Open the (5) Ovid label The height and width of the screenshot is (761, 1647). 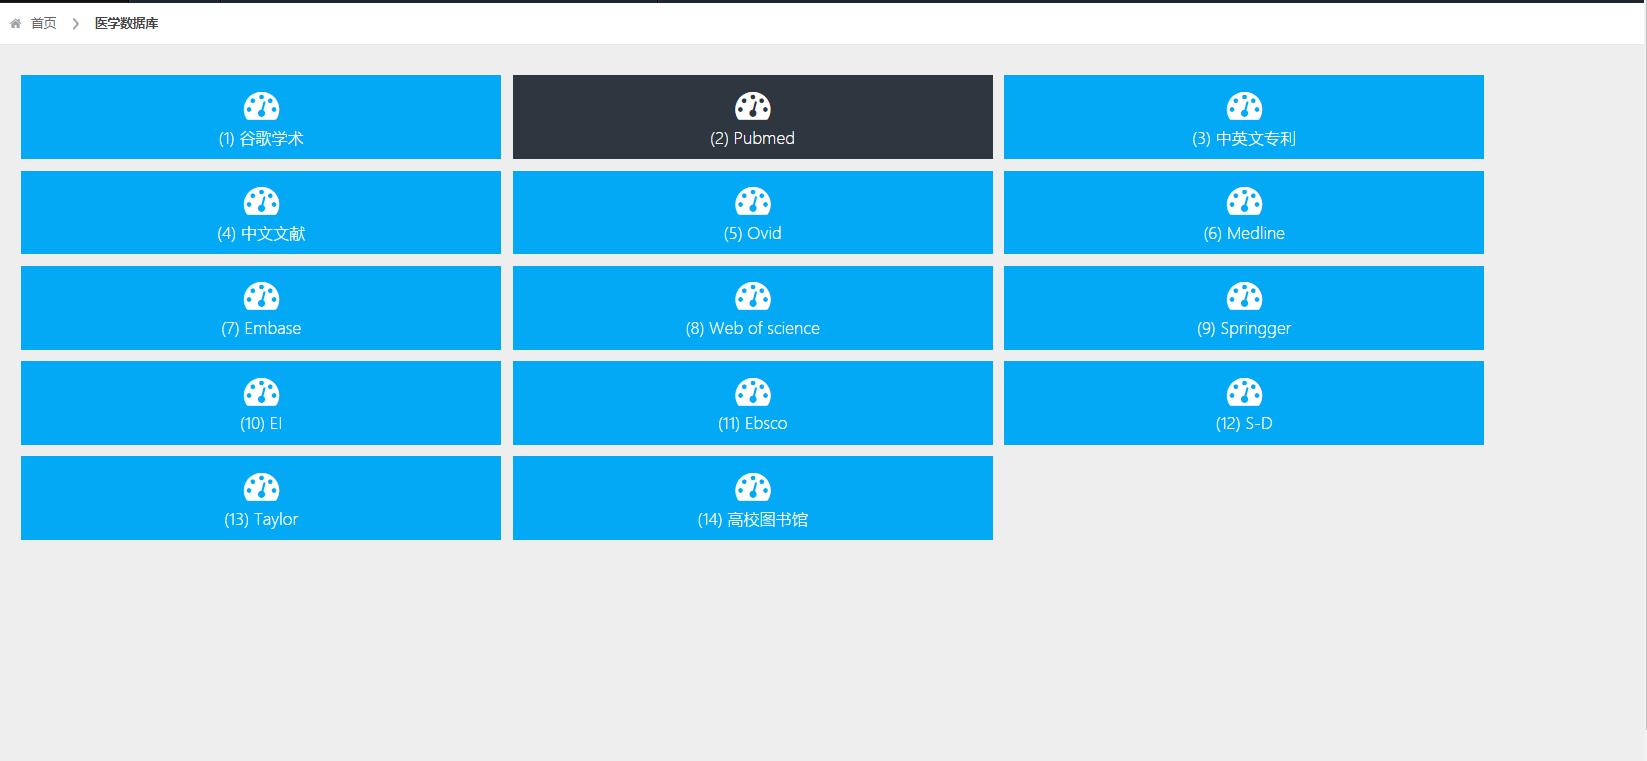point(753,234)
